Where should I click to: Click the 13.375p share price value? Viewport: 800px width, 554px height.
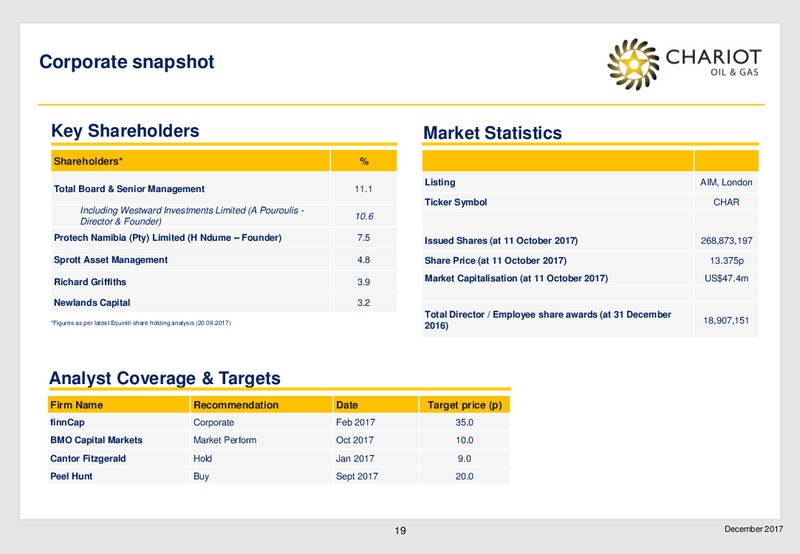pyautogui.click(x=727, y=261)
